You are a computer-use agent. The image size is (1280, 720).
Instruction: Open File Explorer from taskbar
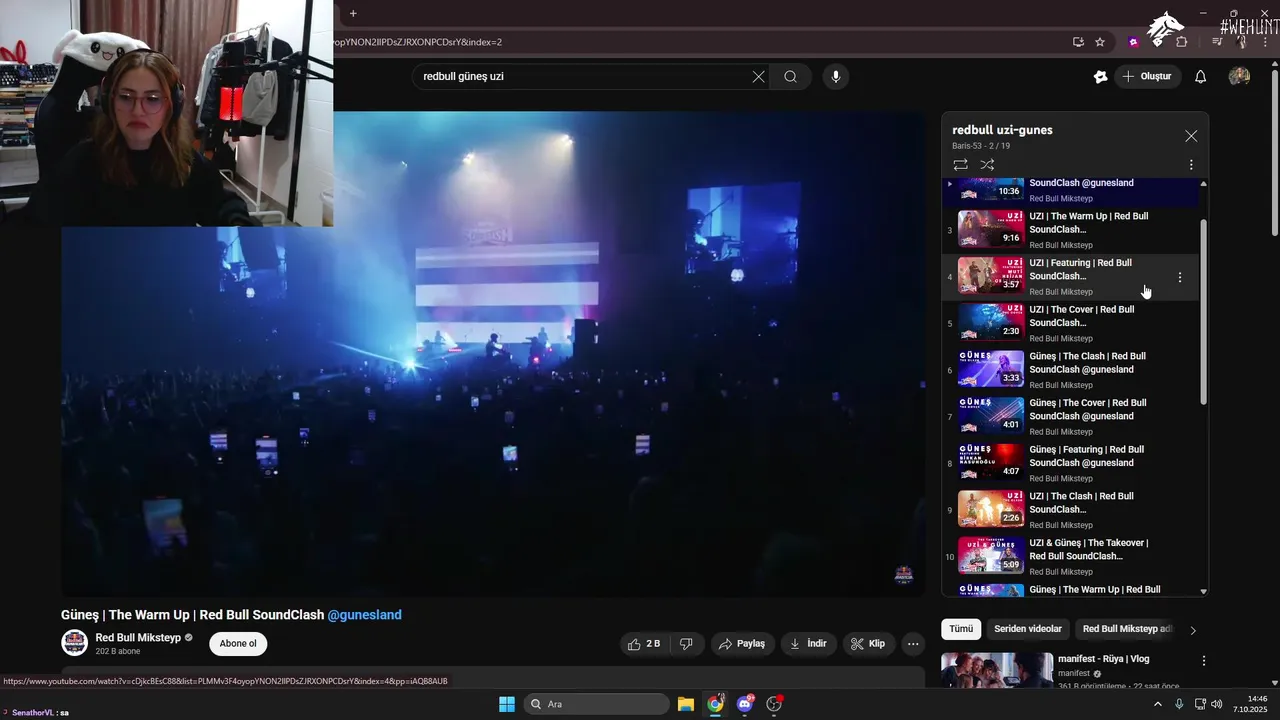[x=686, y=704]
